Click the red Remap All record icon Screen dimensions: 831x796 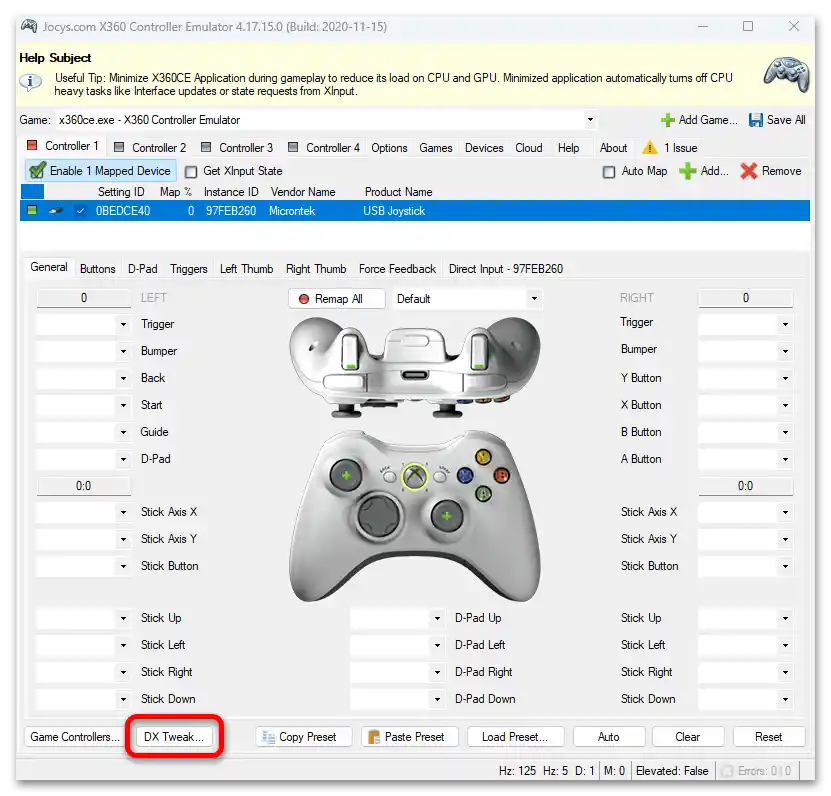302,298
